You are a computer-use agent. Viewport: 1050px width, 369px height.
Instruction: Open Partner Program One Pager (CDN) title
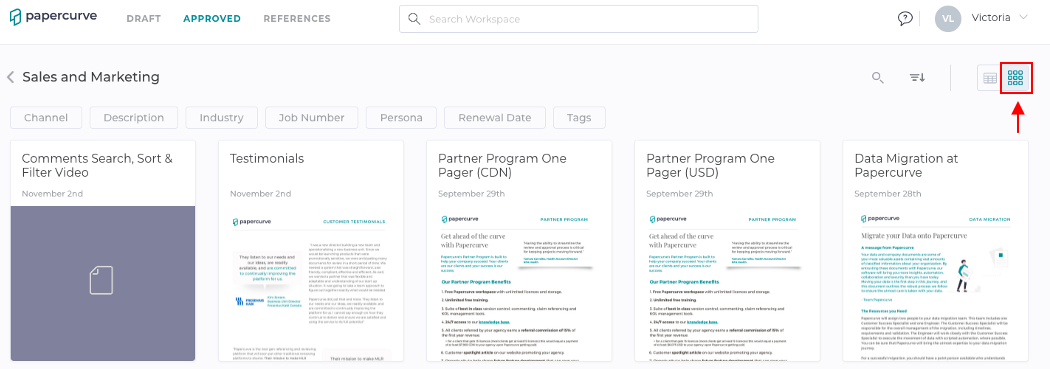coord(502,165)
